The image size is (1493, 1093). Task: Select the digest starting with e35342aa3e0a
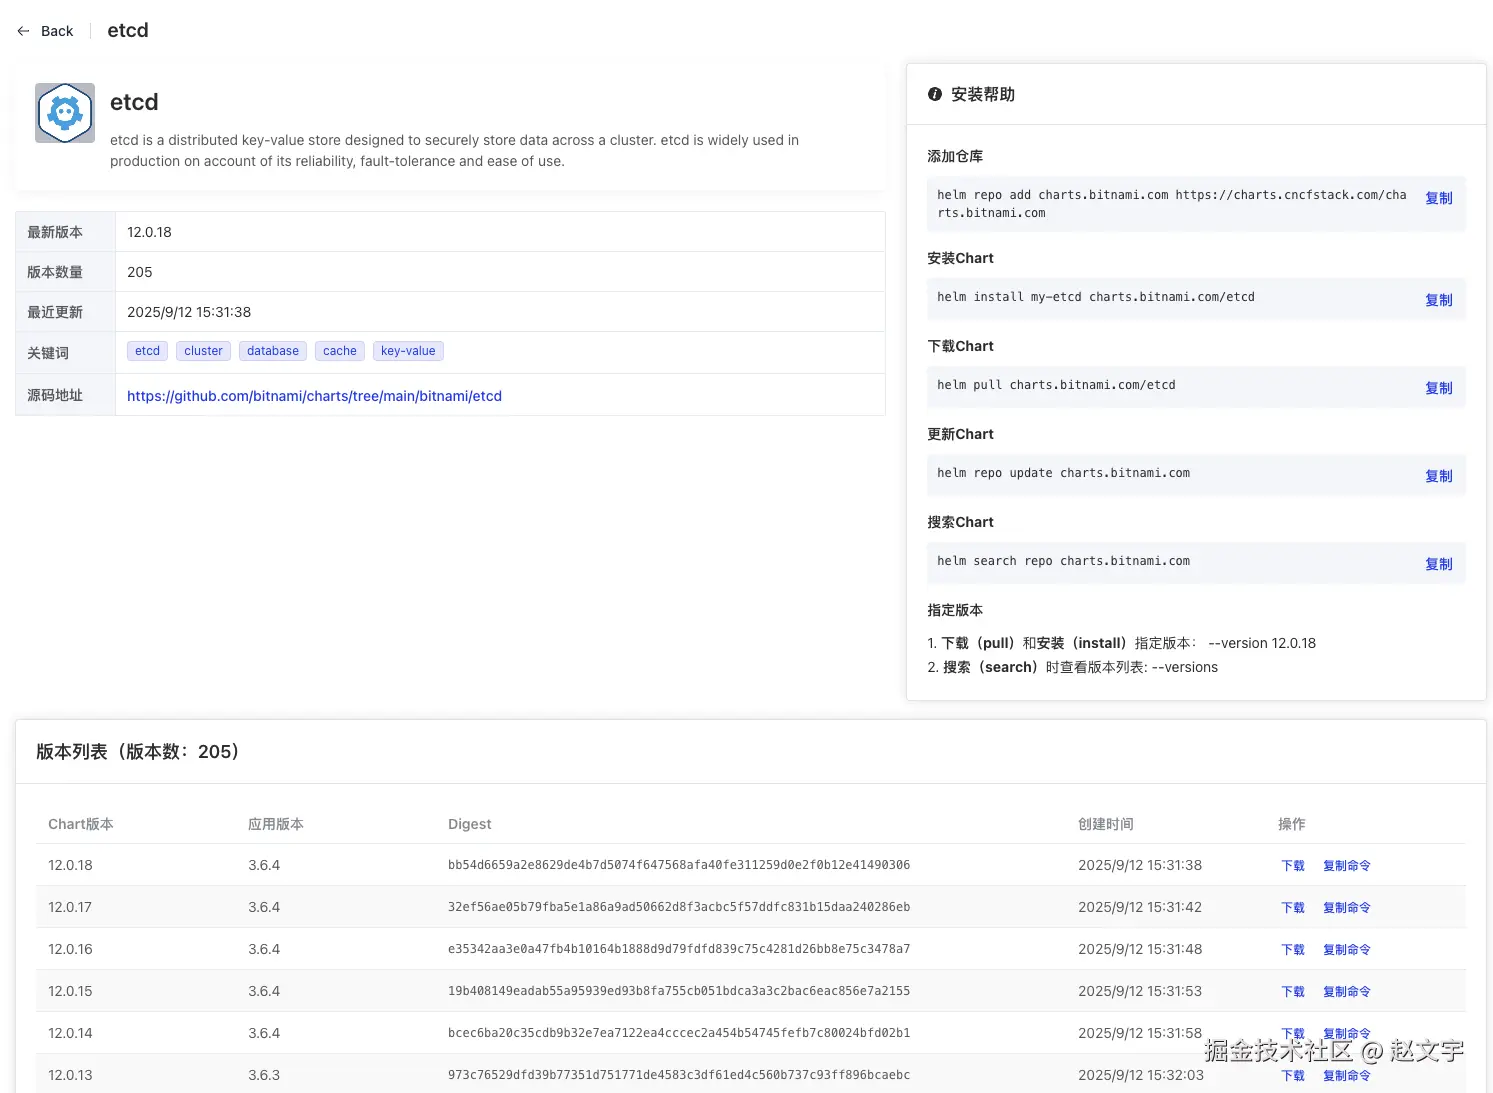click(679, 949)
